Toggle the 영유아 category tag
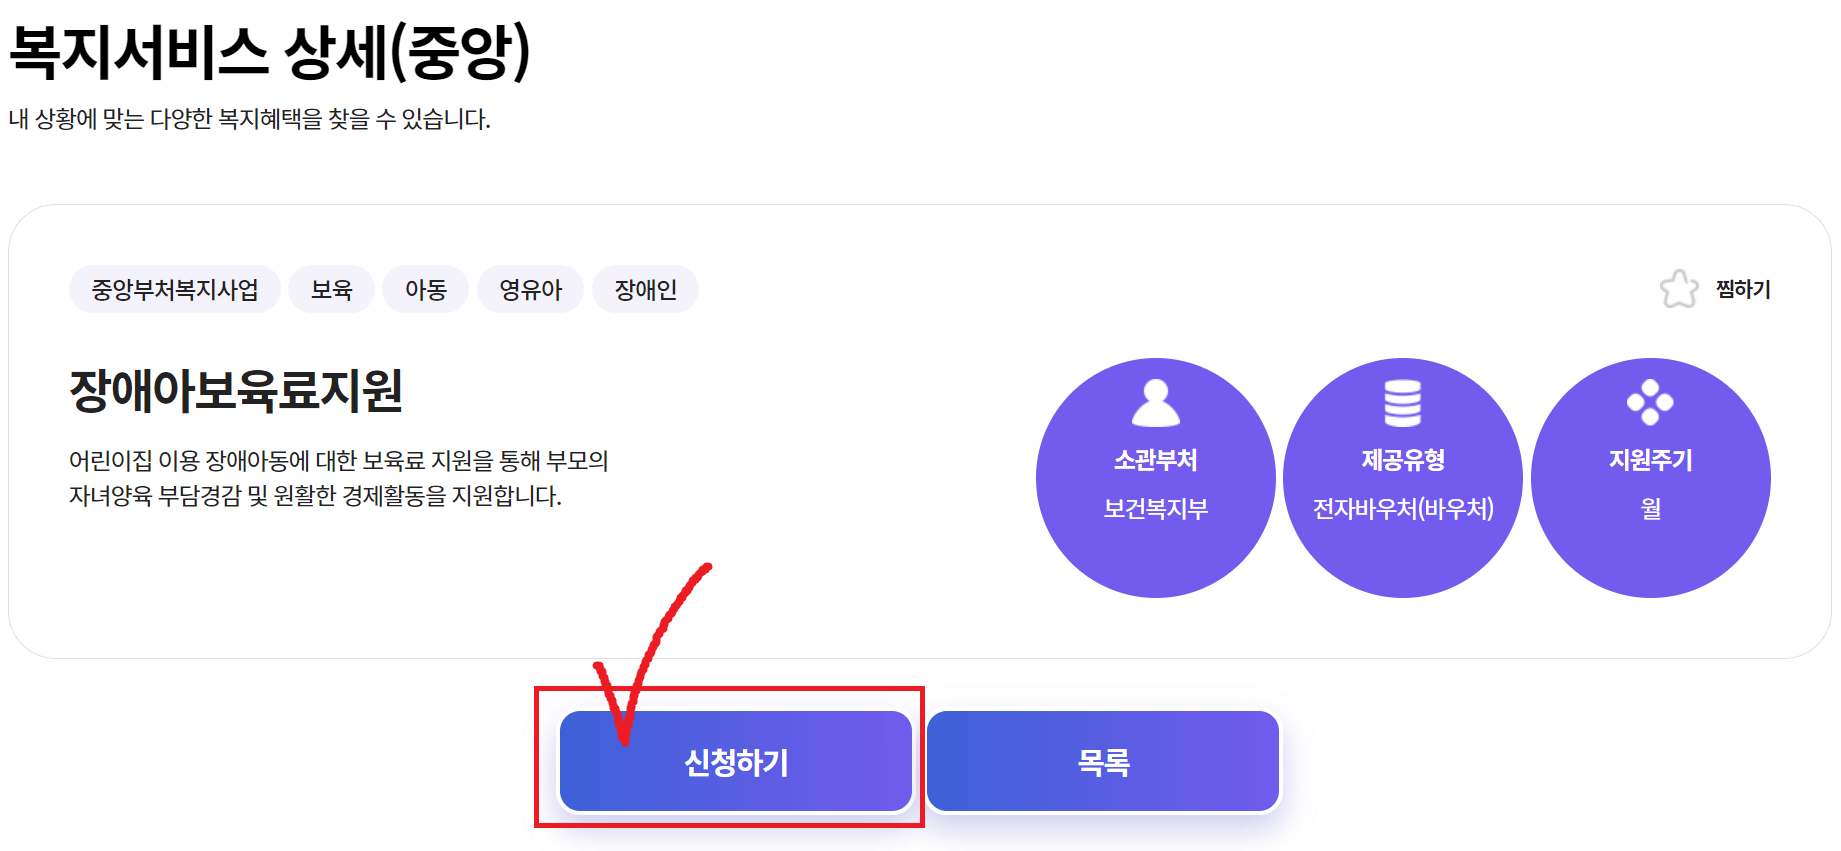The height and width of the screenshot is (851, 1841). (530, 289)
